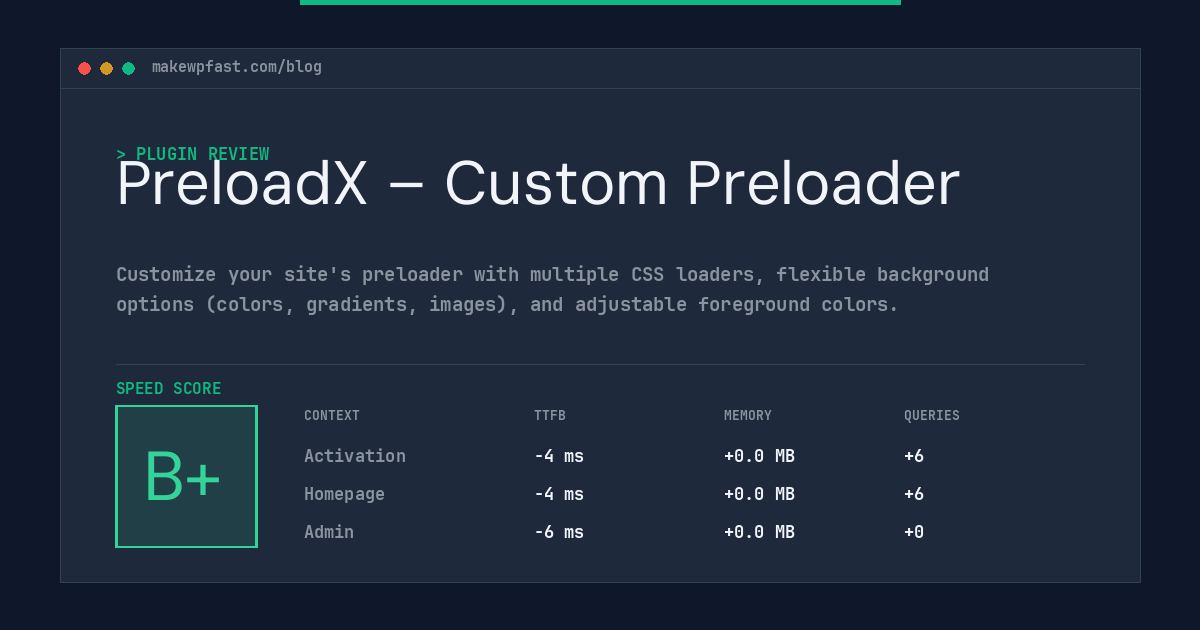Click the SPEED SCORE label

click(x=169, y=389)
